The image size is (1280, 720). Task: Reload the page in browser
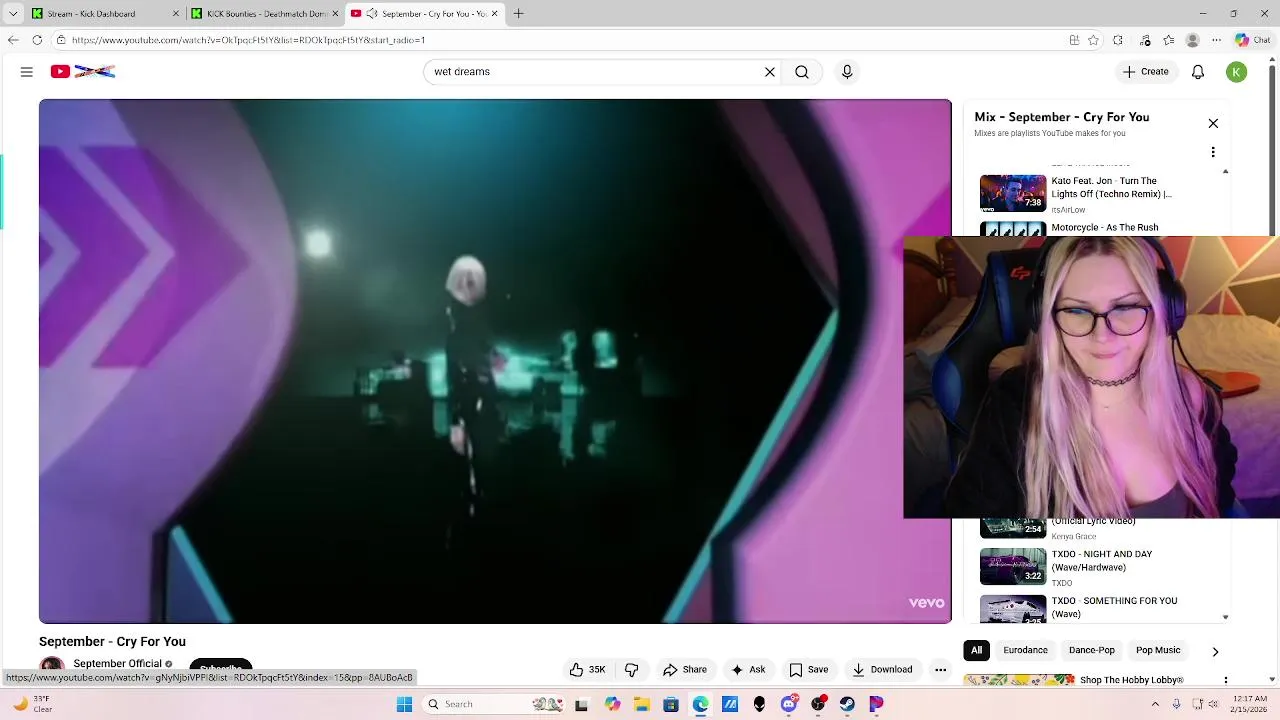coord(37,40)
